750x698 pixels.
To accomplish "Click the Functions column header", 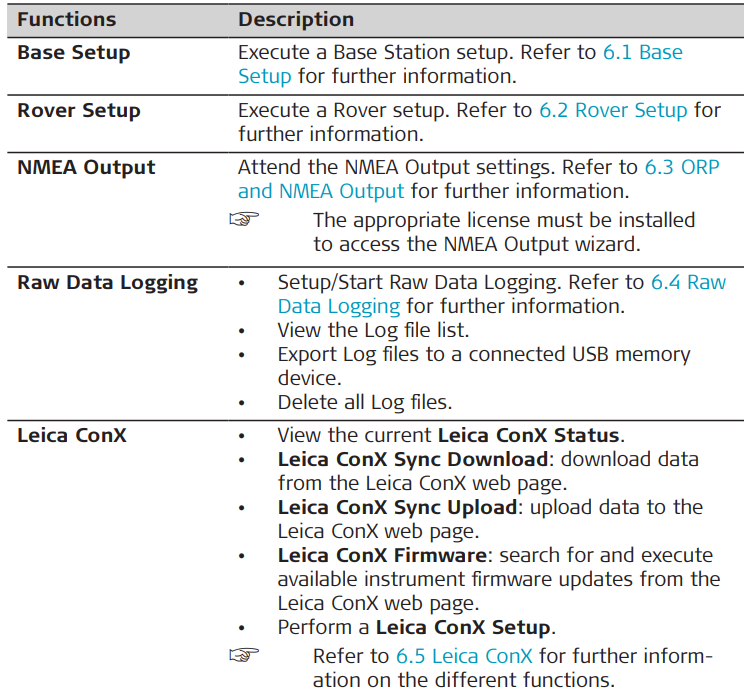I will tap(66, 19).
